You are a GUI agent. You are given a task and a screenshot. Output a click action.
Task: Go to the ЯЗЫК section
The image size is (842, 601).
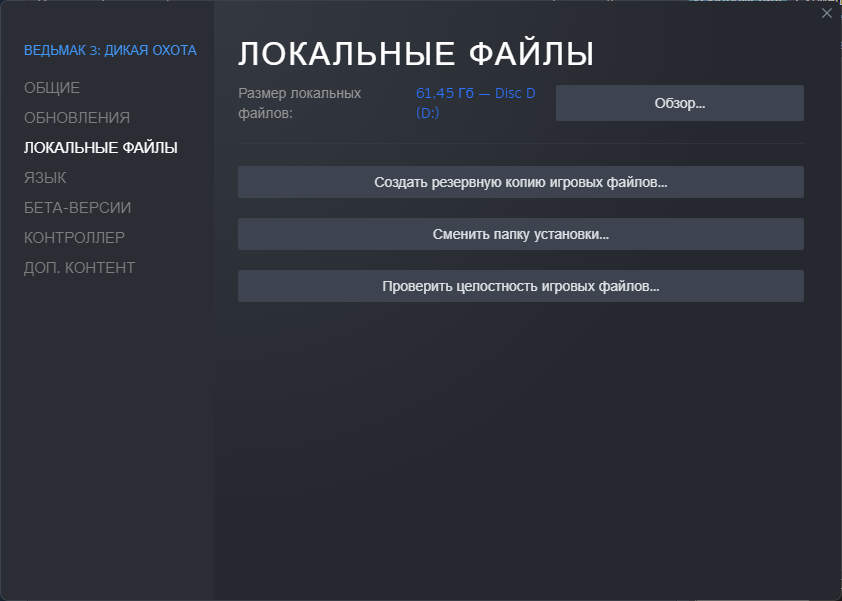45,178
